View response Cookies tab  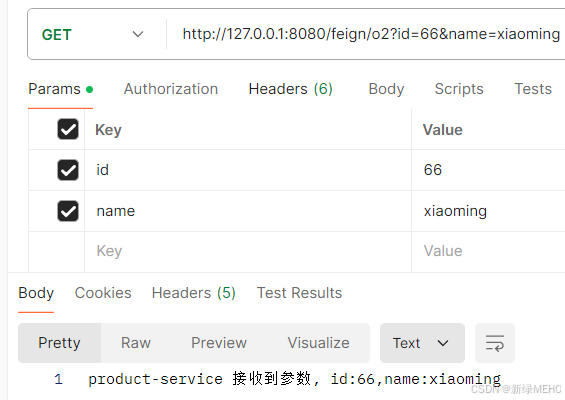click(x=103, y=293)
